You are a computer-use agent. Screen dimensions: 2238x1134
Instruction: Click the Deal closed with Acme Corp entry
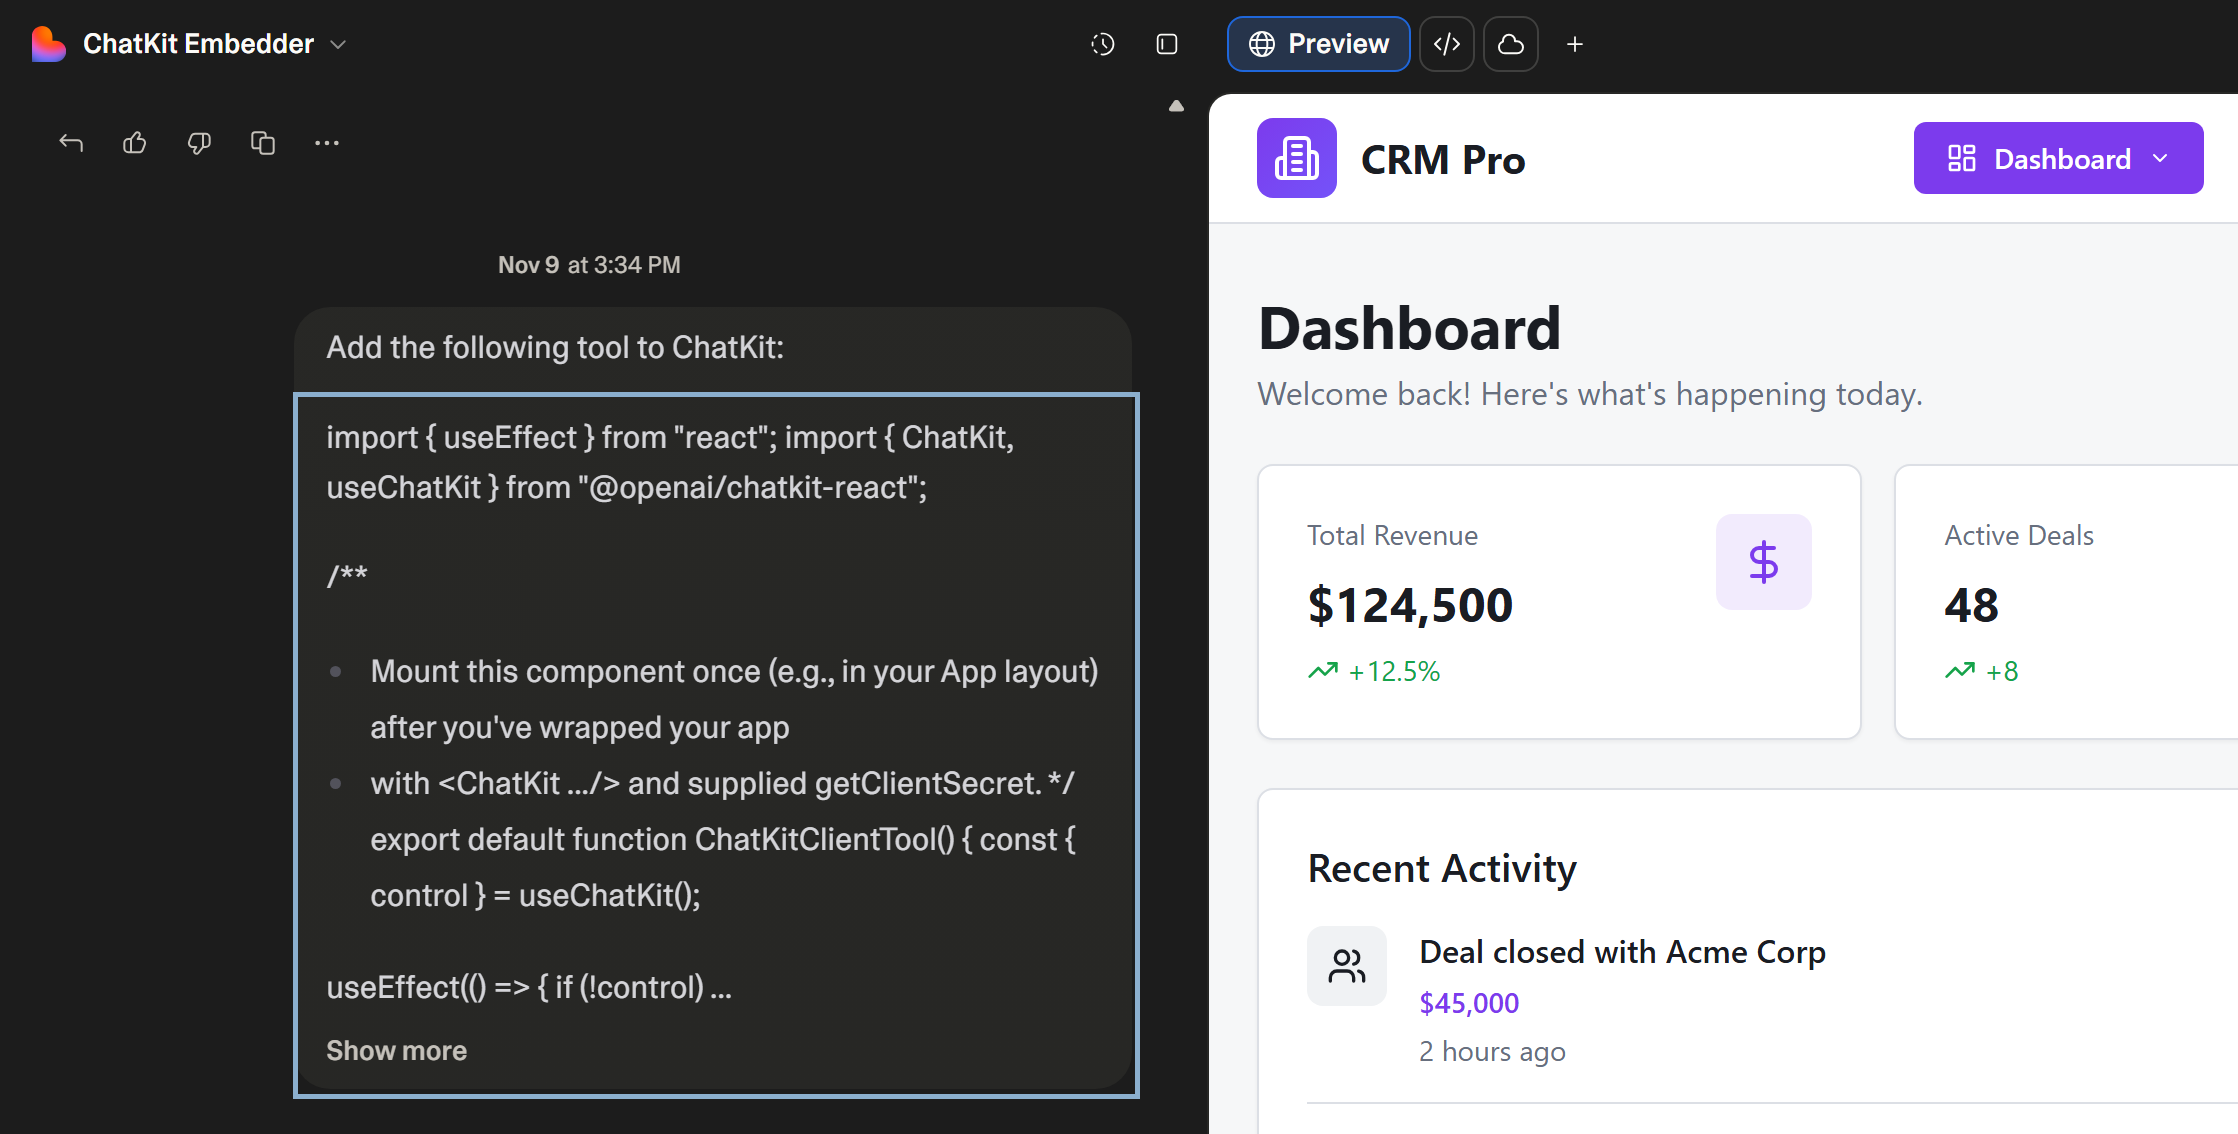1622,951
